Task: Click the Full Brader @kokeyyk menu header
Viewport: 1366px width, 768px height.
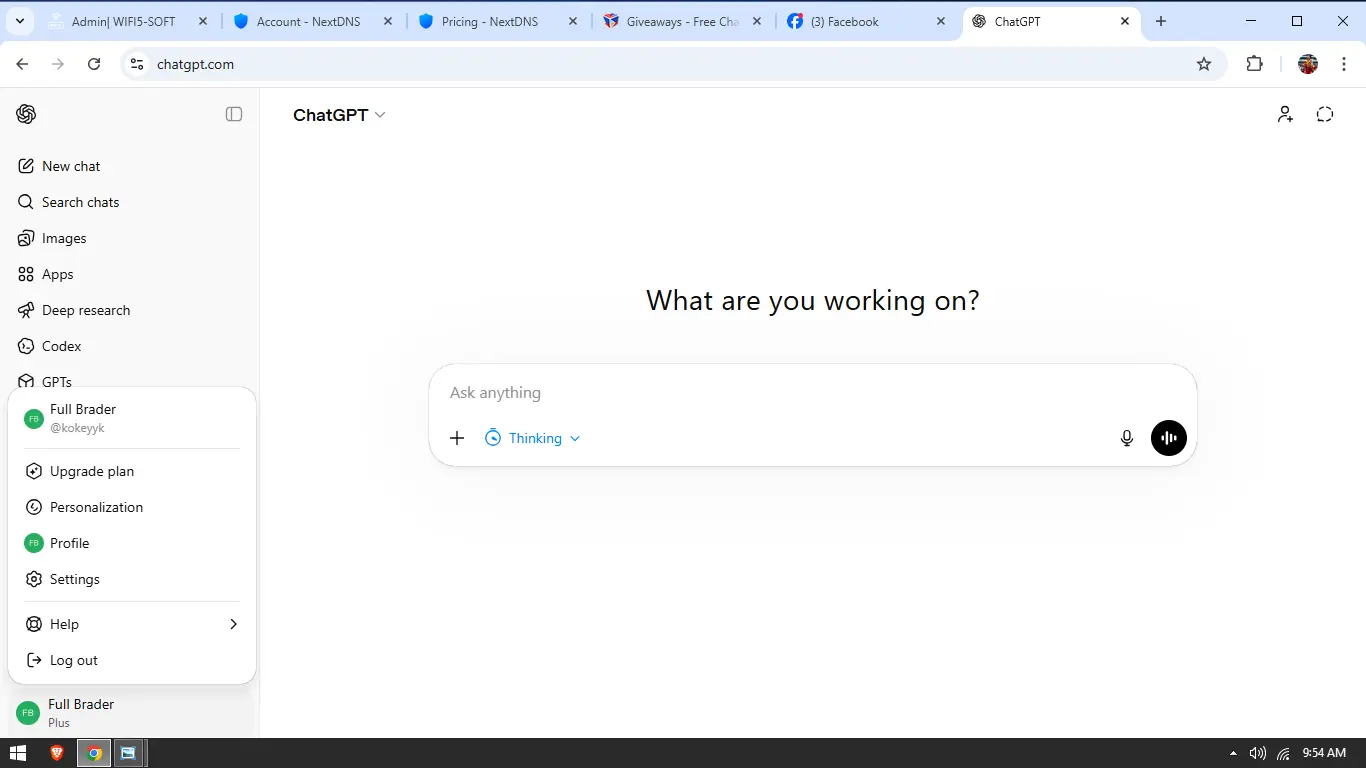Action: pos(132,418)
